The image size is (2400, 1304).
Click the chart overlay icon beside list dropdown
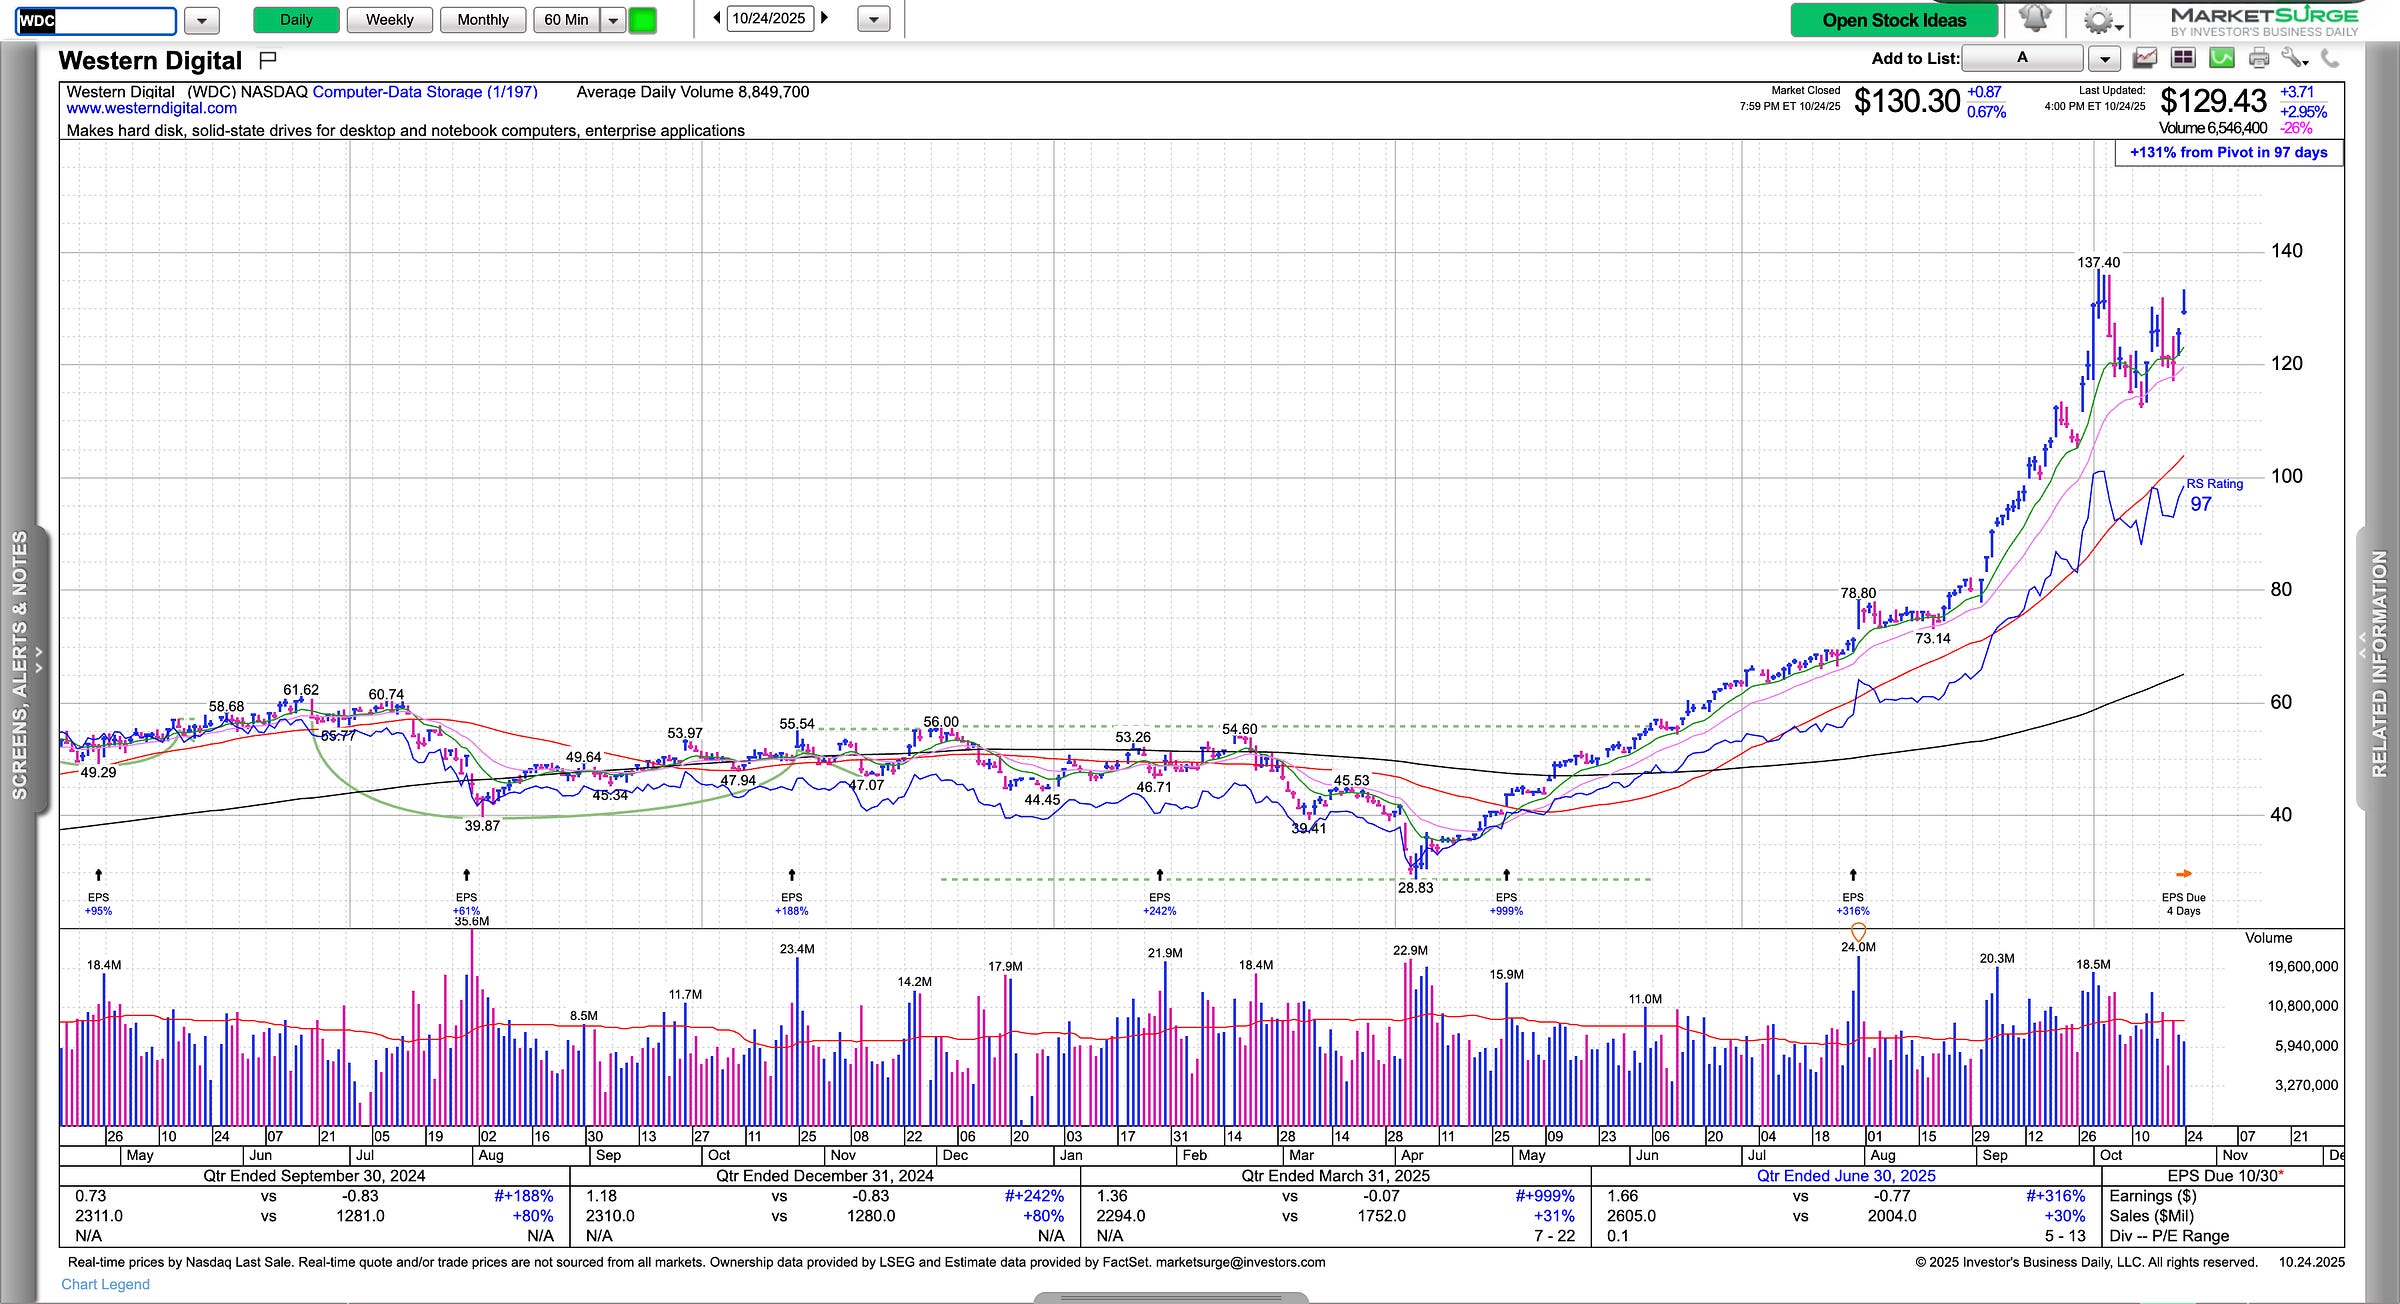2144,58
